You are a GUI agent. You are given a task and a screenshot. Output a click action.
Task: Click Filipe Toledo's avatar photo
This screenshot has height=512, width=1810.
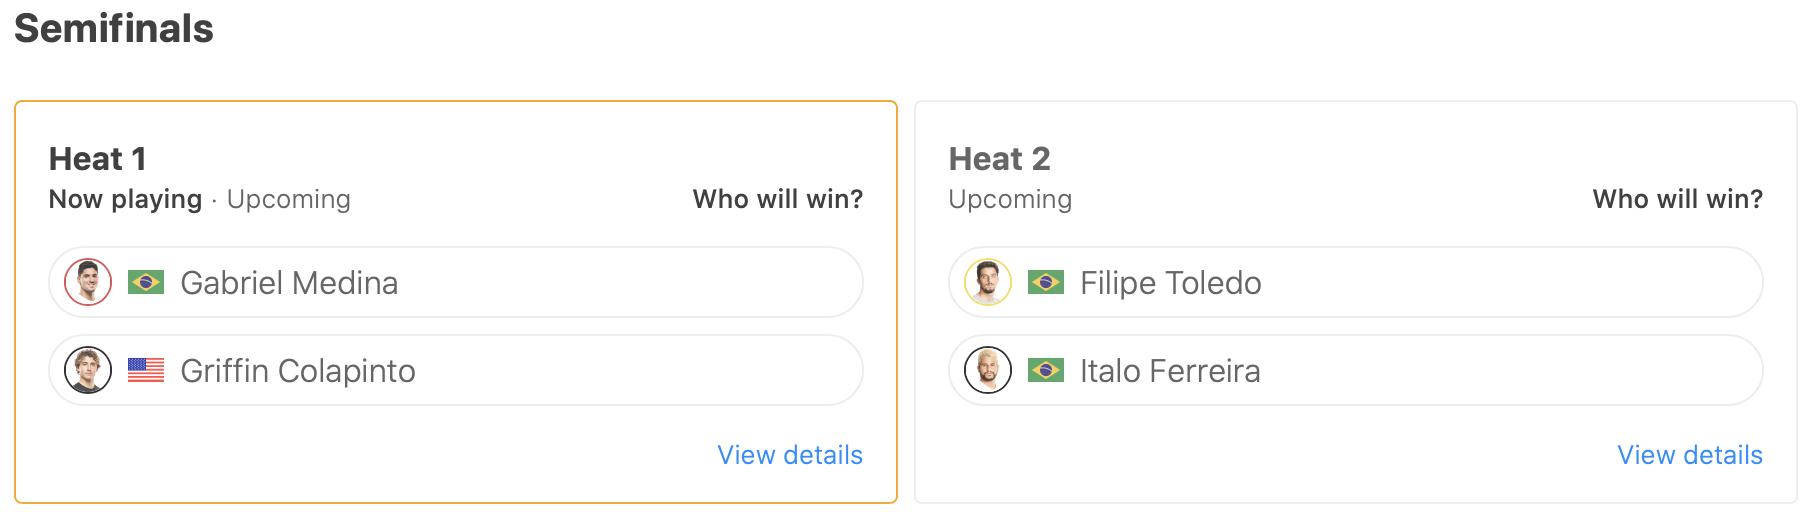pos(988,282)
